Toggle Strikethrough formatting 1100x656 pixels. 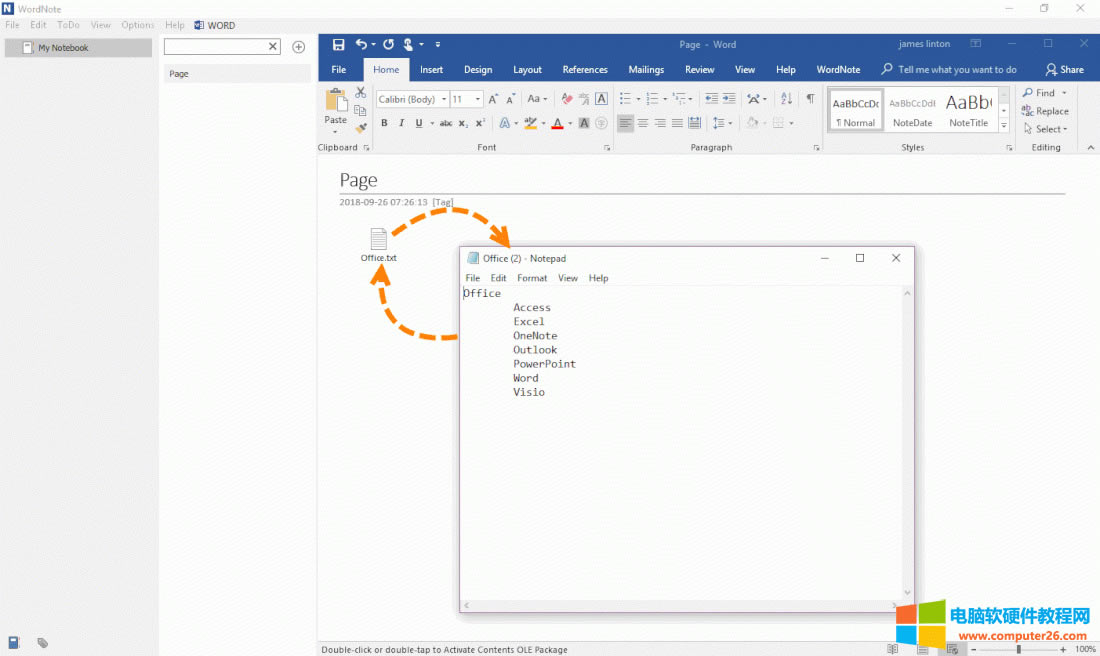coord(446,124)
